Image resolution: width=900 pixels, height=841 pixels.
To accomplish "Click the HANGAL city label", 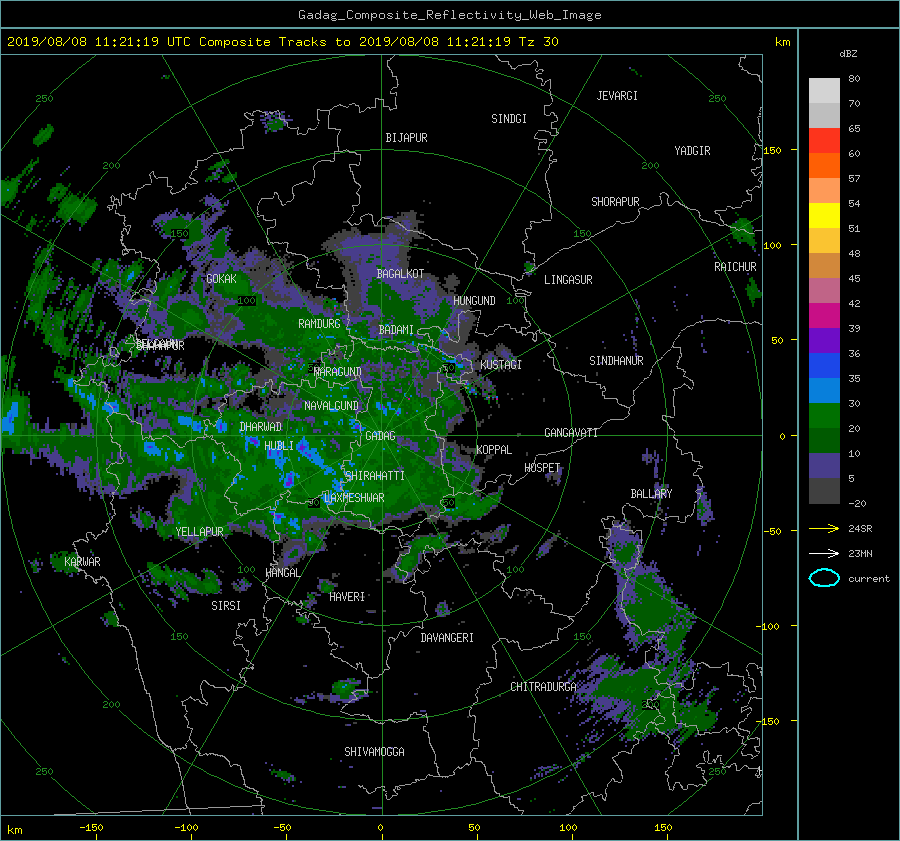I will point(282,573).
